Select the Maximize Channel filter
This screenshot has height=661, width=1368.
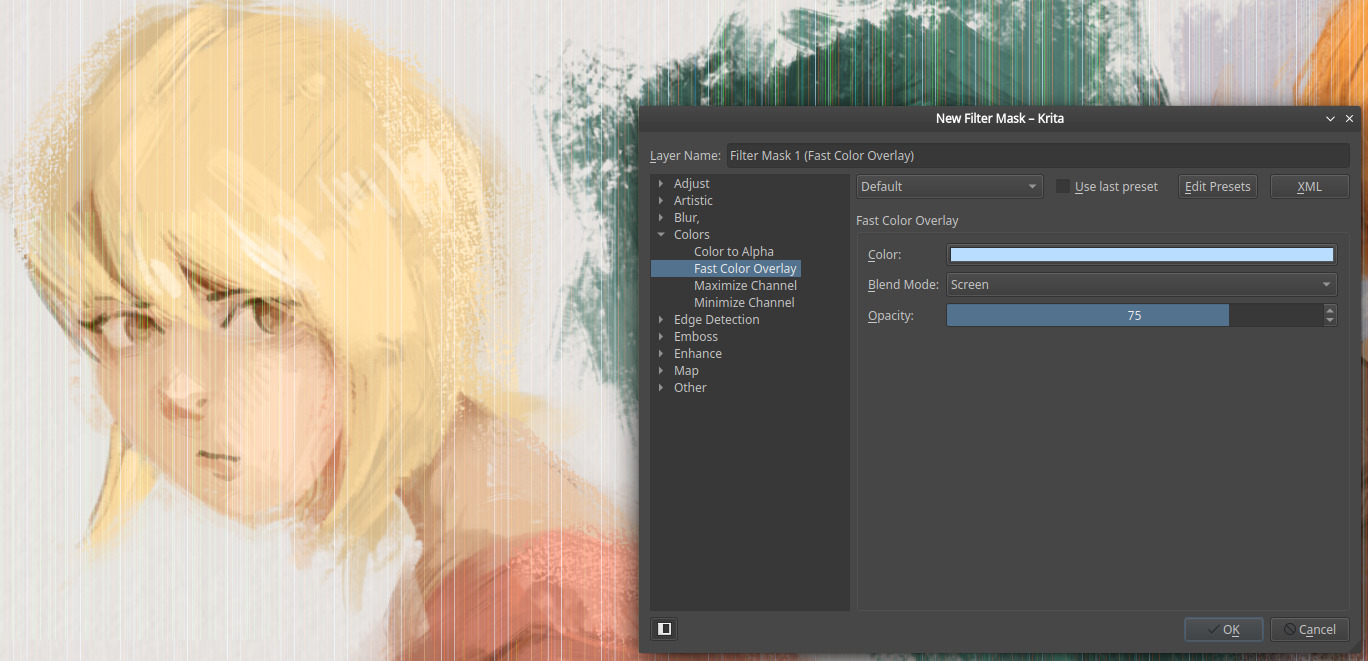point(745,286)
